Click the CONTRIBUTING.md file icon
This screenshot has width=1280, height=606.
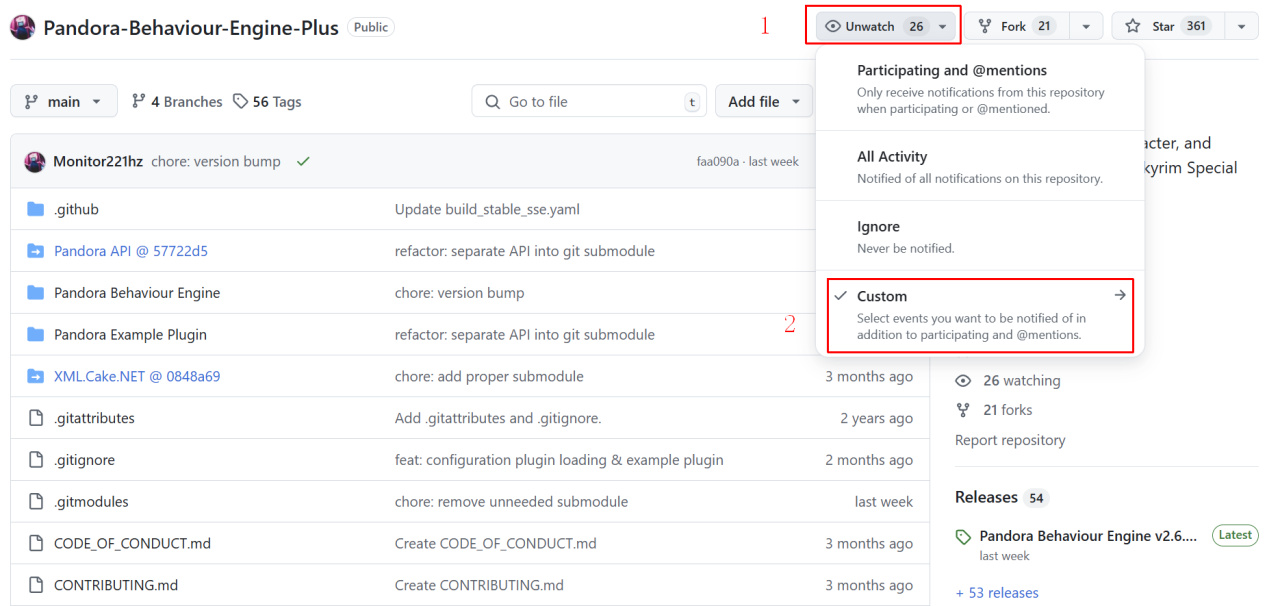tap(36, 585)
